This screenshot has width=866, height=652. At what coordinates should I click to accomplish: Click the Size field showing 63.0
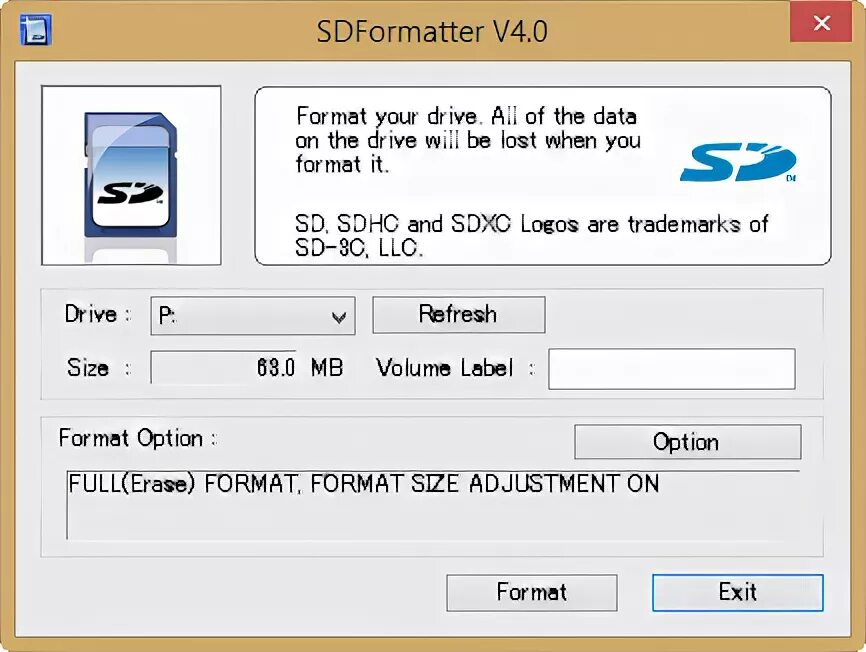224,367
